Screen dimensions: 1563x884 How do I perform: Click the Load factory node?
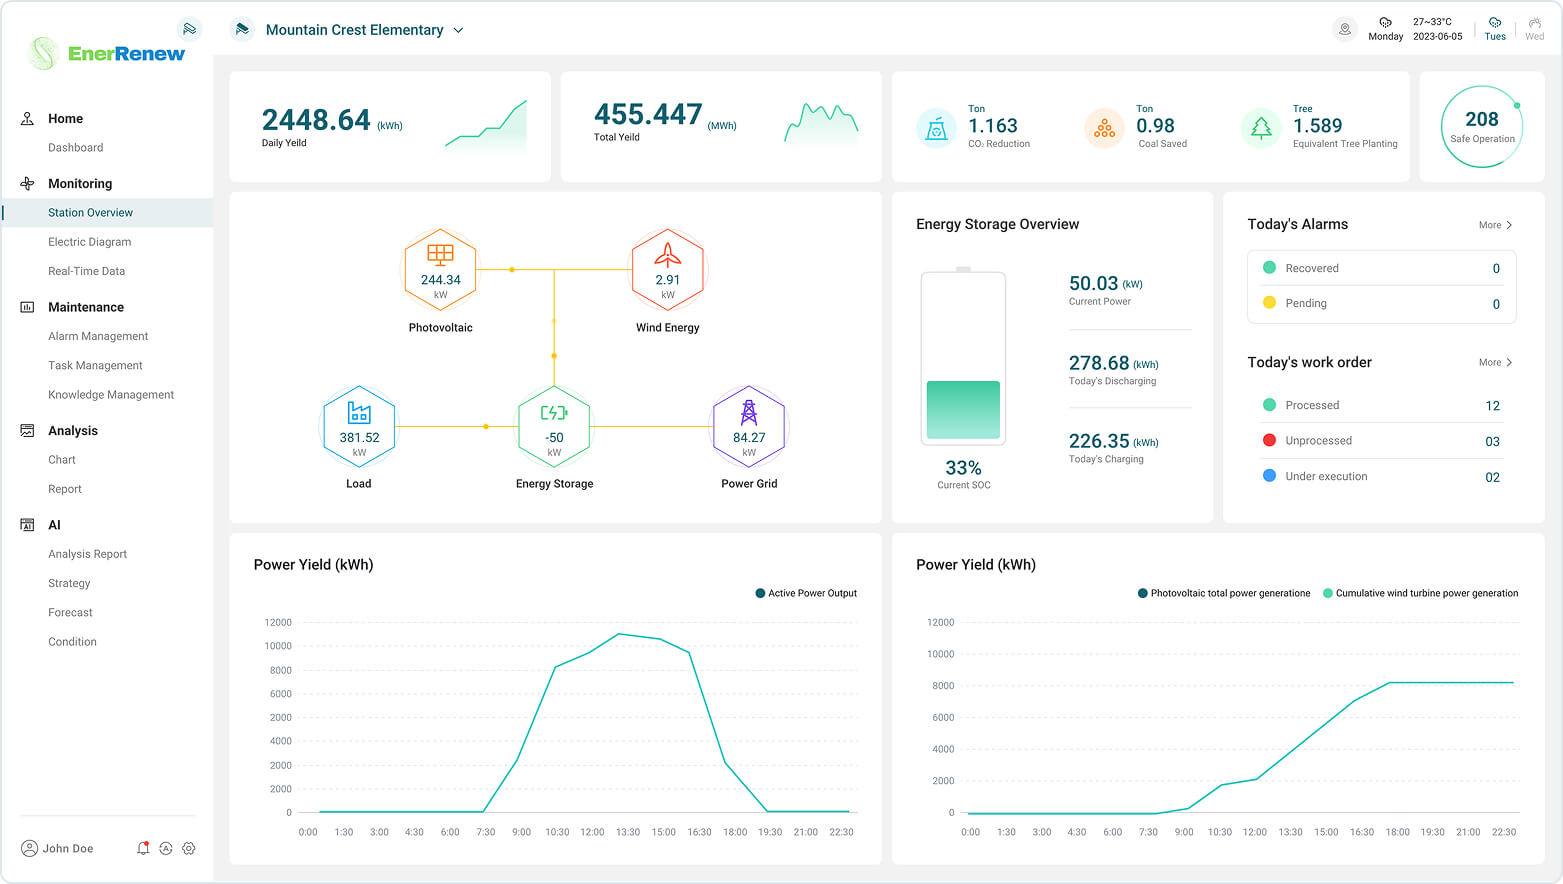coord(359,427)
